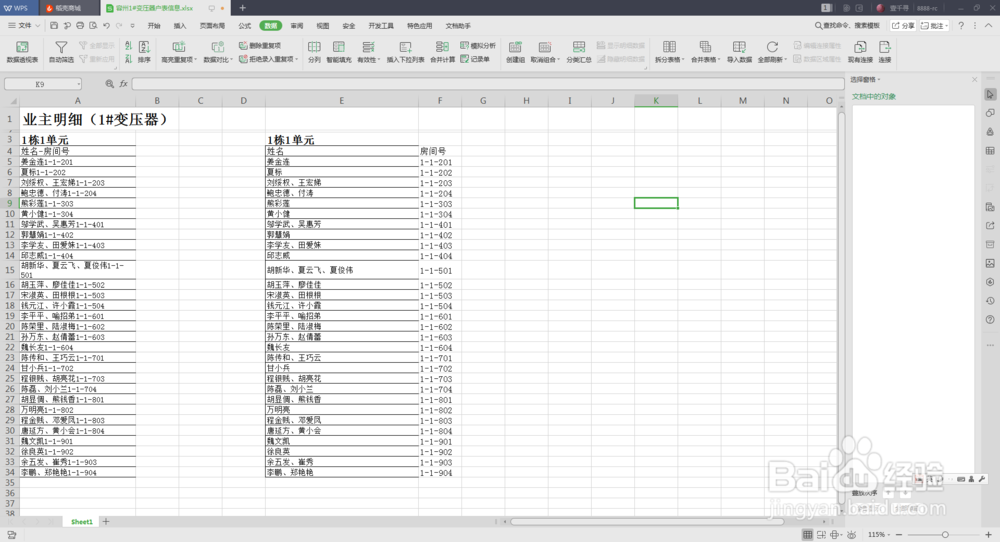Screen dimensions: 1000x542
Task: Click the undo arrow icon
Action: (107, 26)
